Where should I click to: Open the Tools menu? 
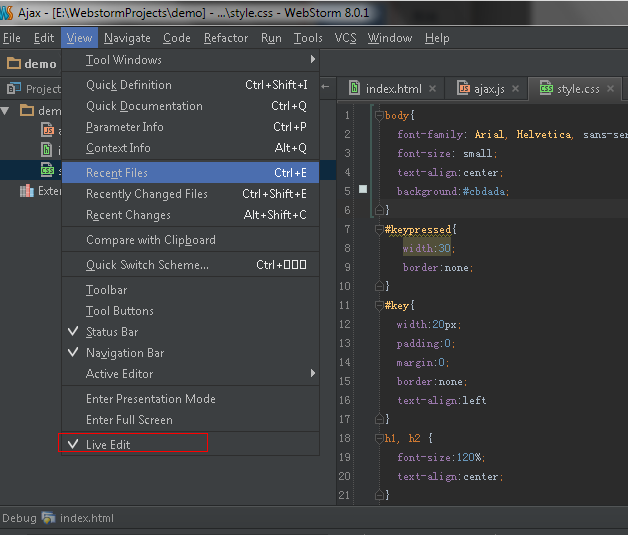click(308, 38)
